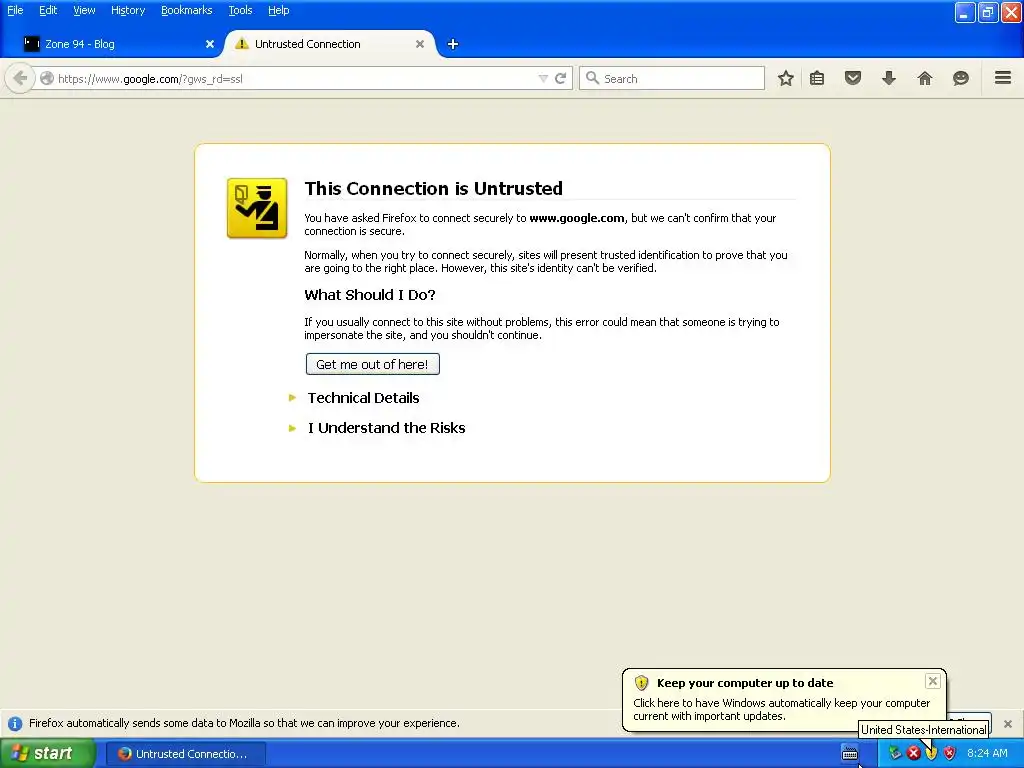Viewport: 1024px width, 768px height.
Task: Open the Pocket icon in toolbar
Action: pos(853,78)
